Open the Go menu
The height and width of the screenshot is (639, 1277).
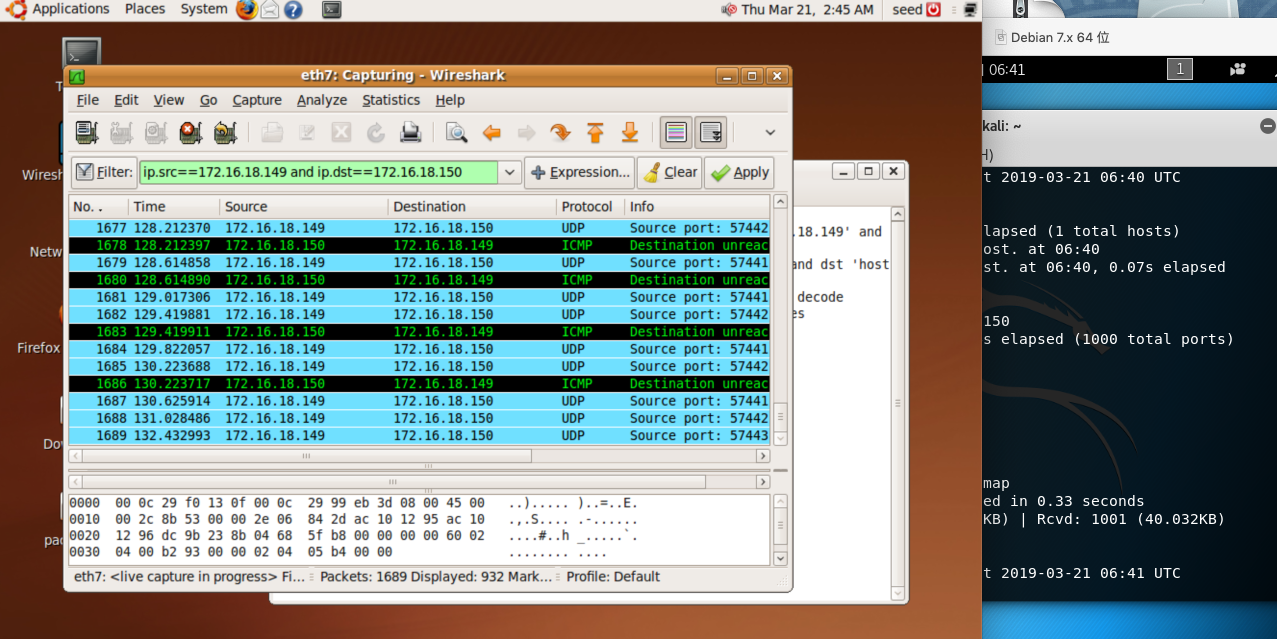click(x=208, y=100)
